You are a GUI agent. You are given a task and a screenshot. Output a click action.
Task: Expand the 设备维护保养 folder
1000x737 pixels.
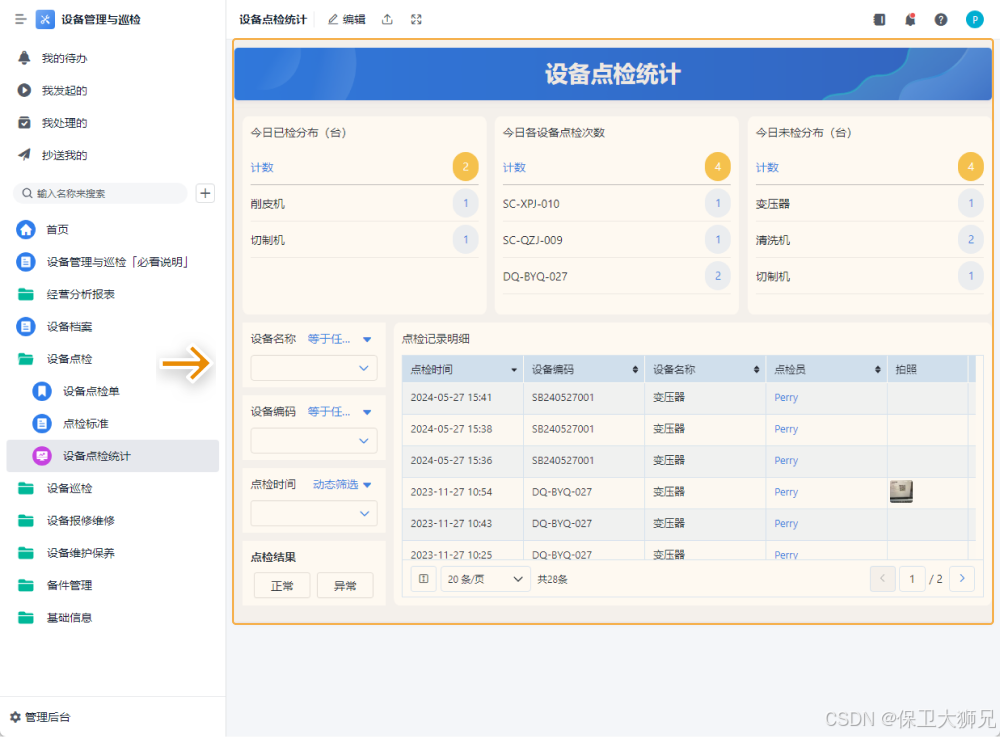tap(26, 553)
